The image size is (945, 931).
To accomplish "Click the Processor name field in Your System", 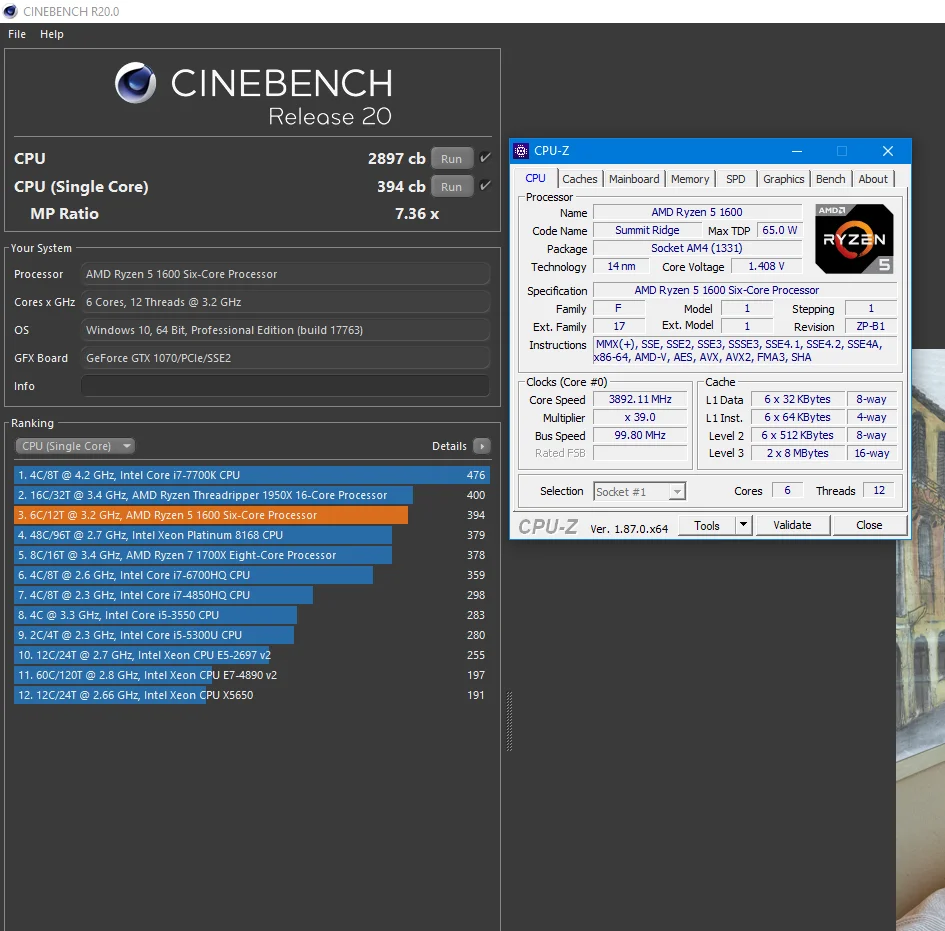I will tap(285, 274).
